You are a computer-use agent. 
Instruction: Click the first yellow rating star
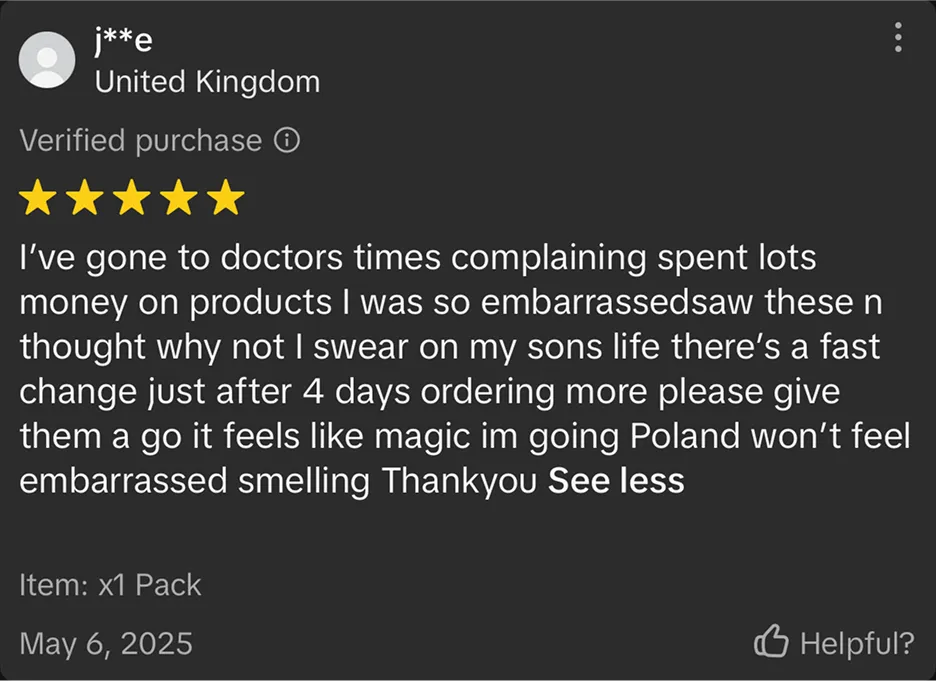pos(39,198)
